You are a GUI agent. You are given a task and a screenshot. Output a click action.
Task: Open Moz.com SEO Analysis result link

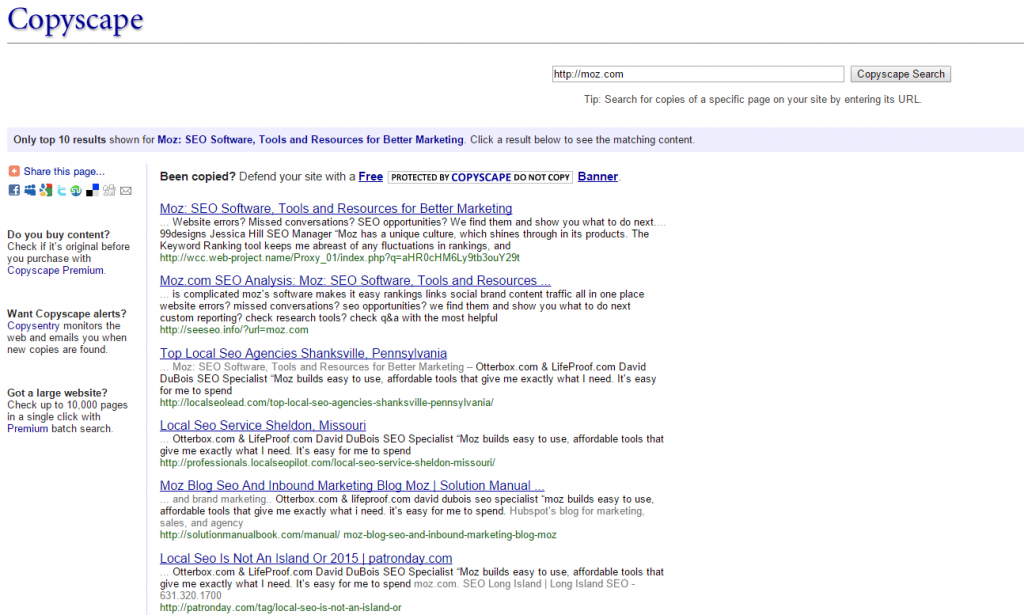(355, 281)
